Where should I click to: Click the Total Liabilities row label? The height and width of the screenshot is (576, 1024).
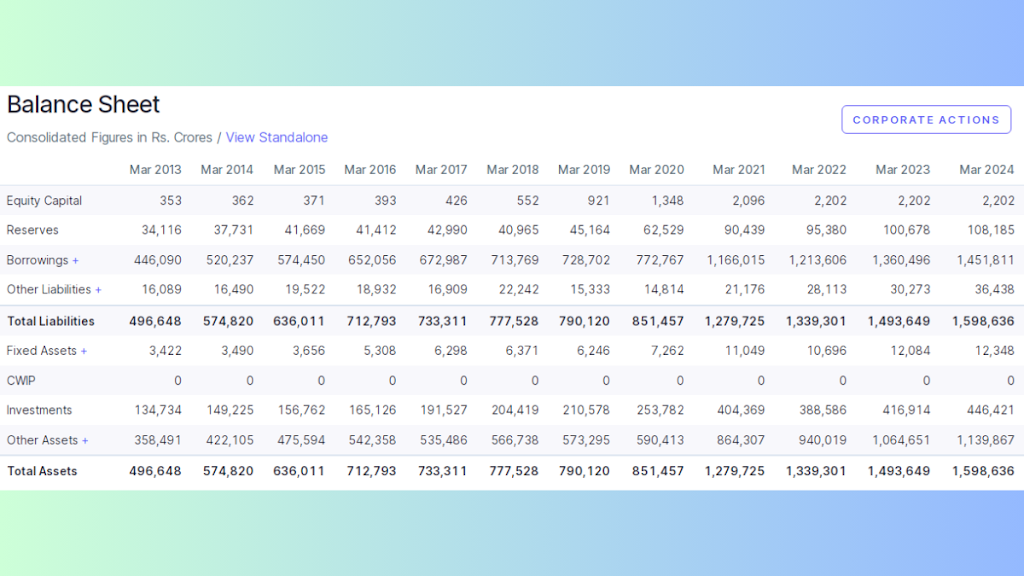pyautogui.click(x=51, y=321)
